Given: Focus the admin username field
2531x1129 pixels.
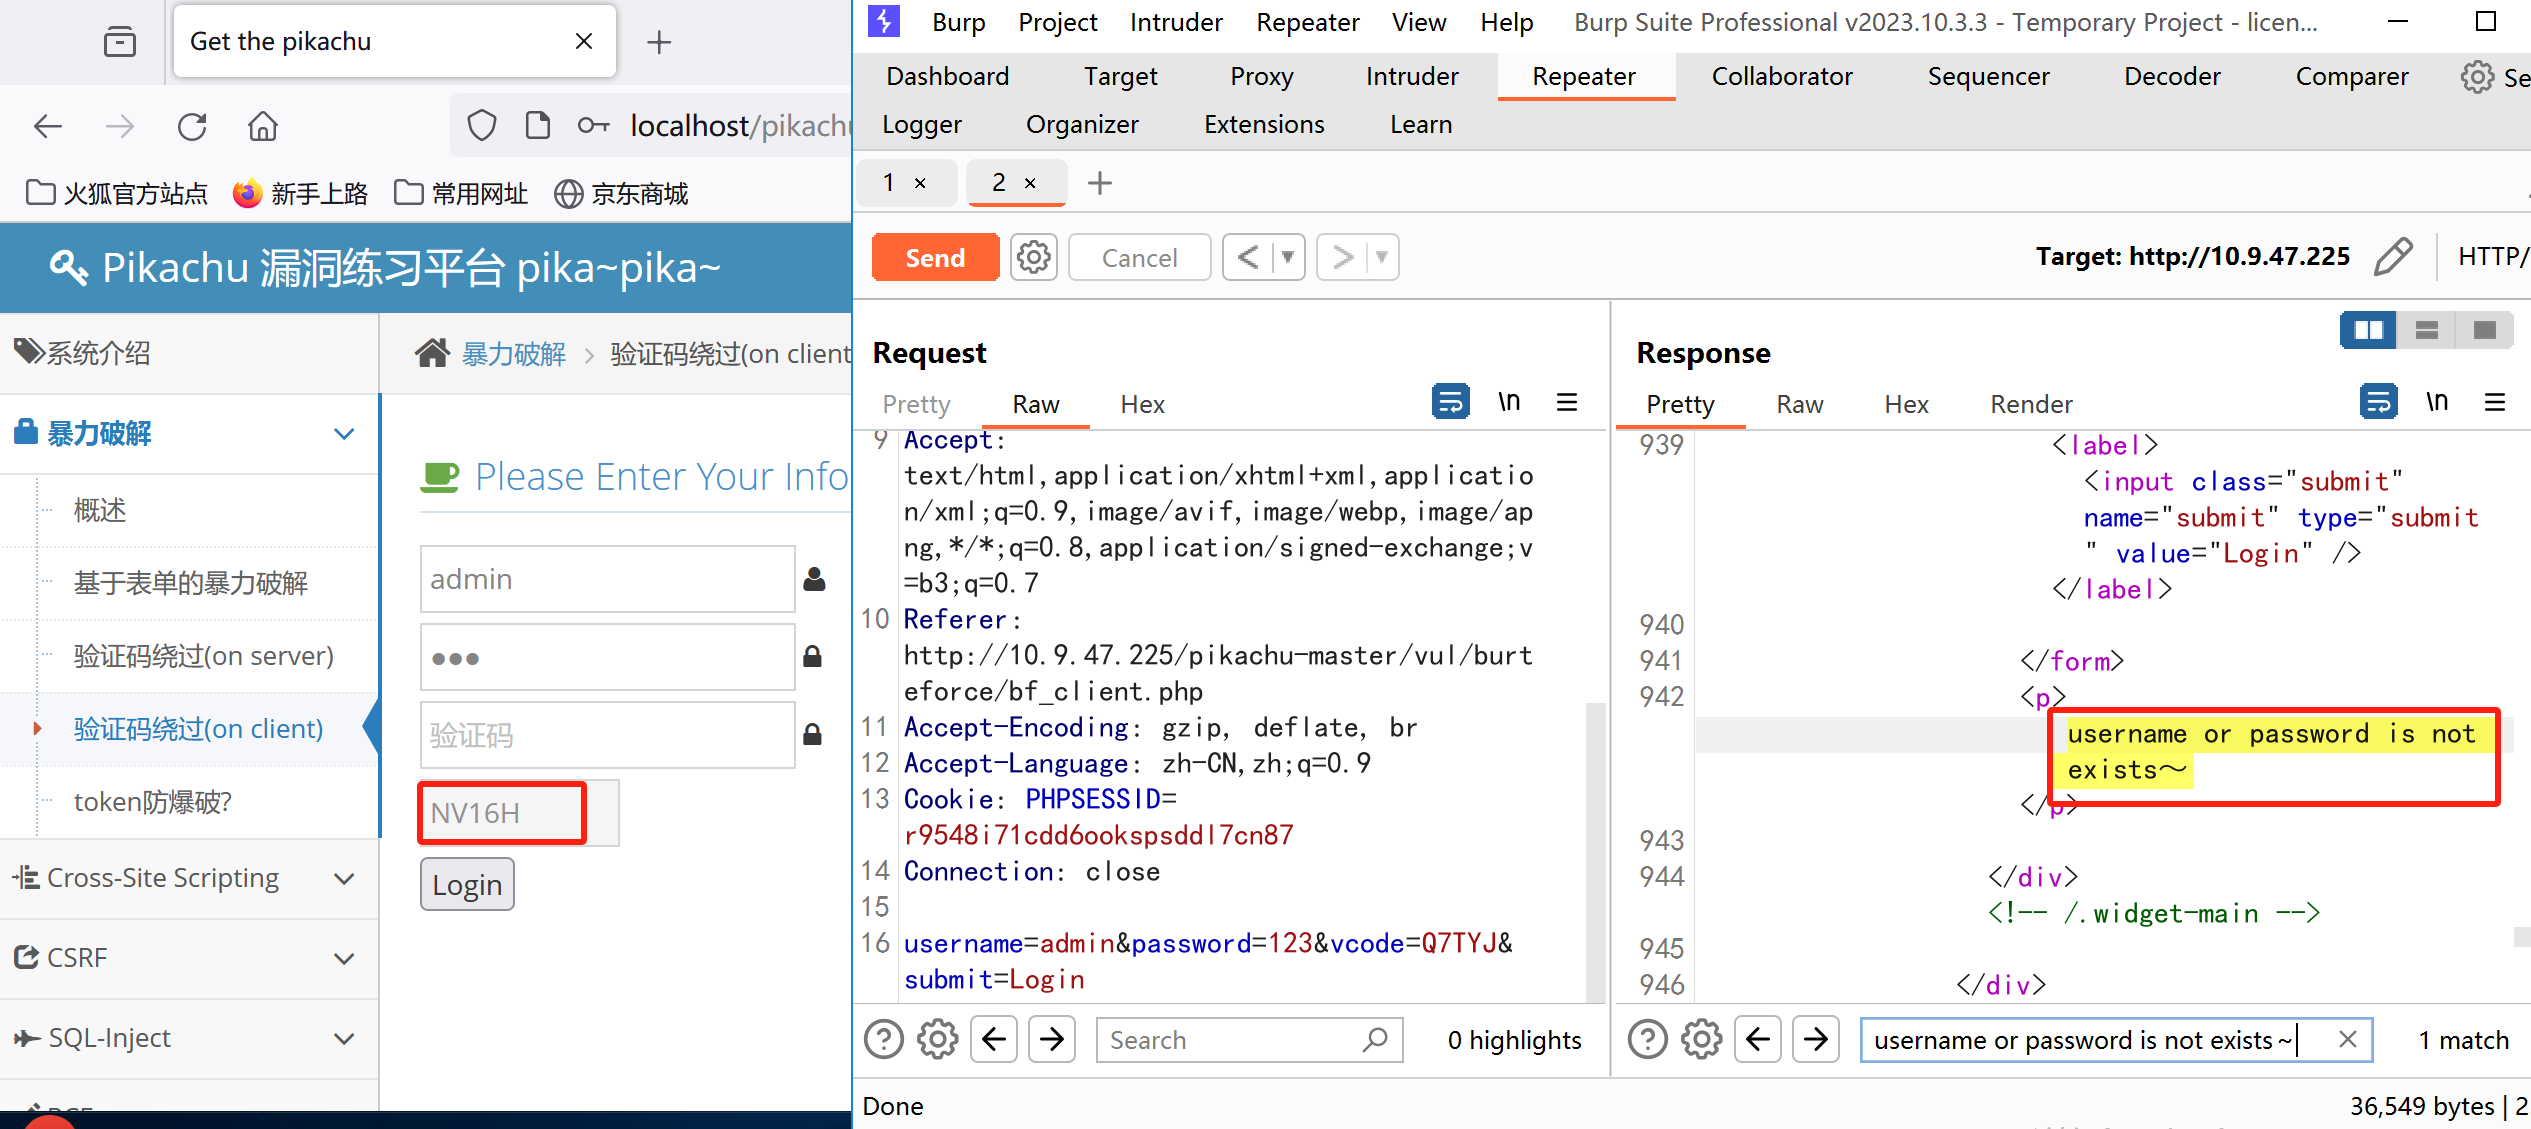Looking at the screenshot, I should pos(607,579).
